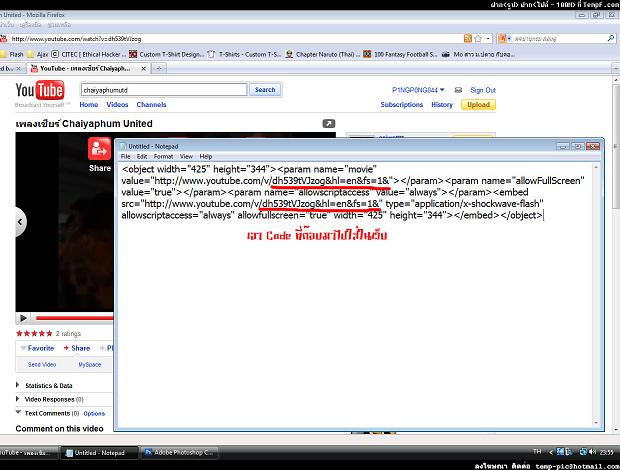Open a new Firefox tab with plus button
Image resolution: width=620 pixels, height=470 pixels.
pos(159,68)
